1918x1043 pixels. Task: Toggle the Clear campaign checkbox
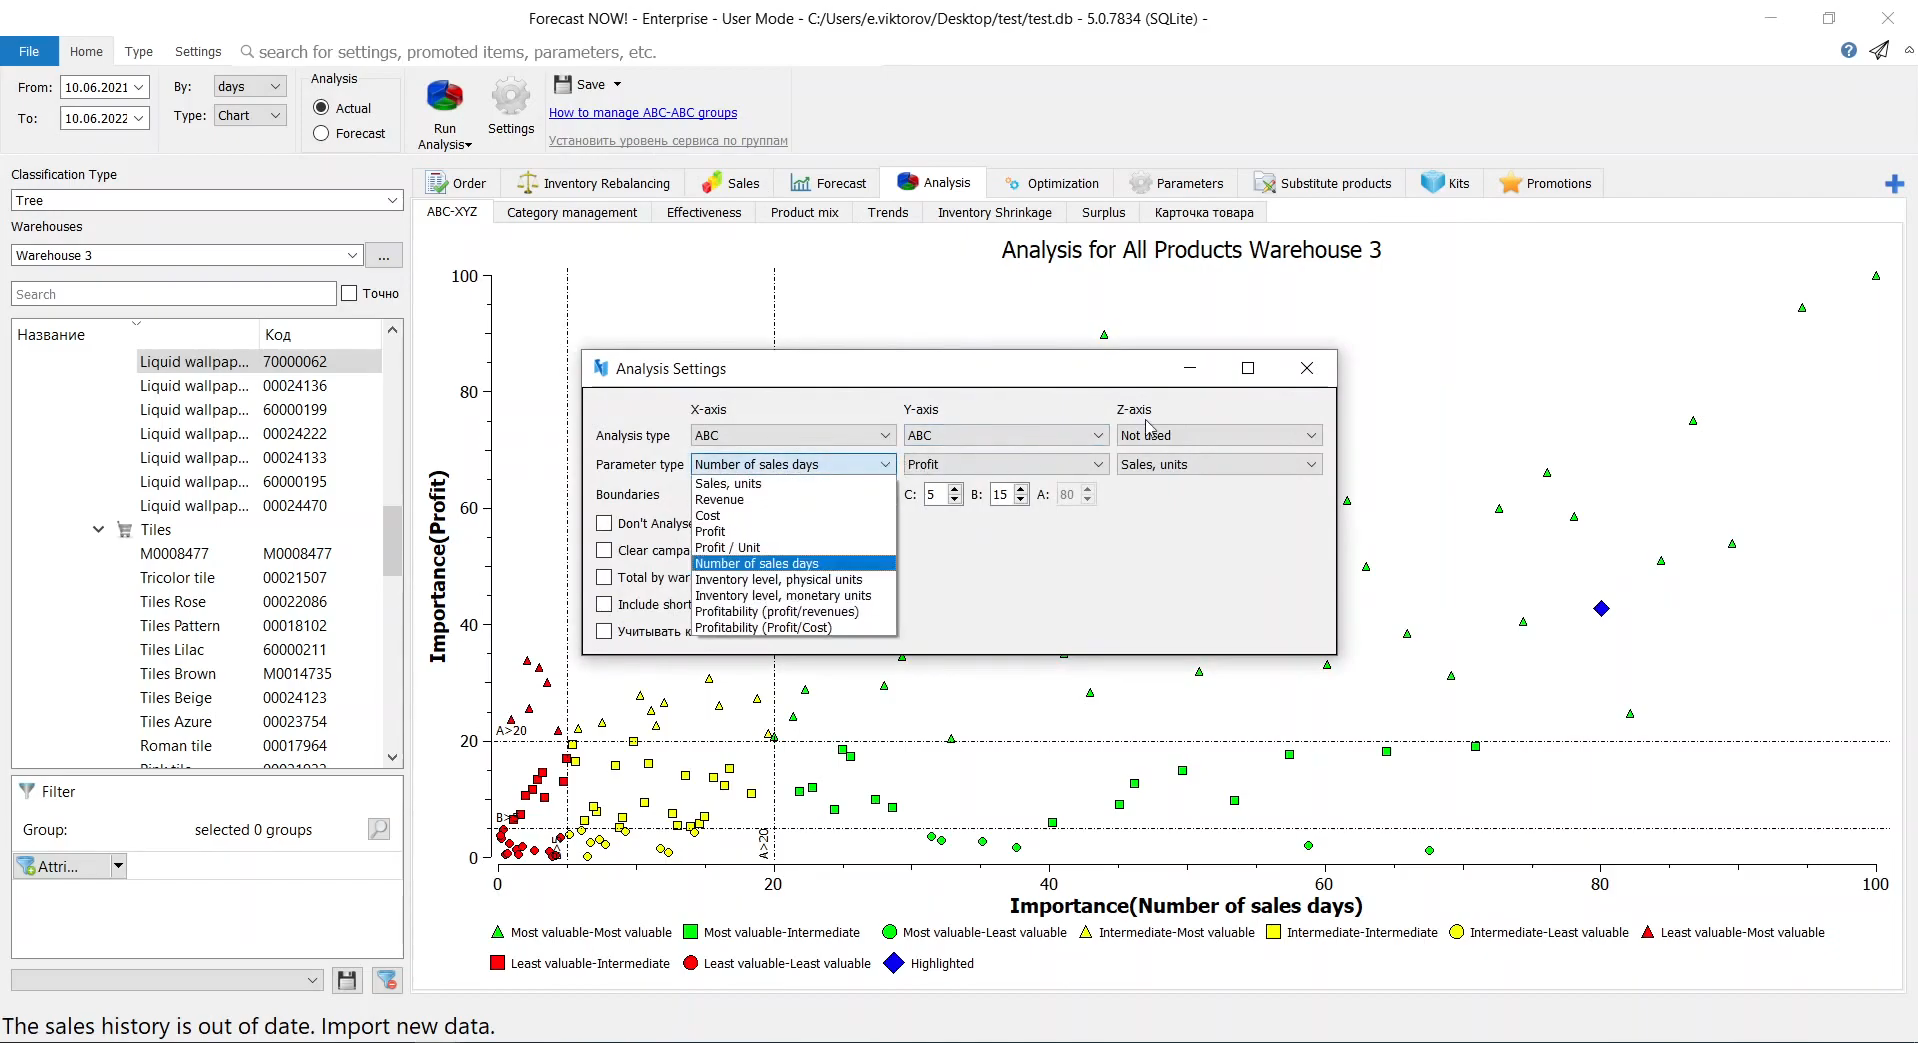tap(604, 550)
